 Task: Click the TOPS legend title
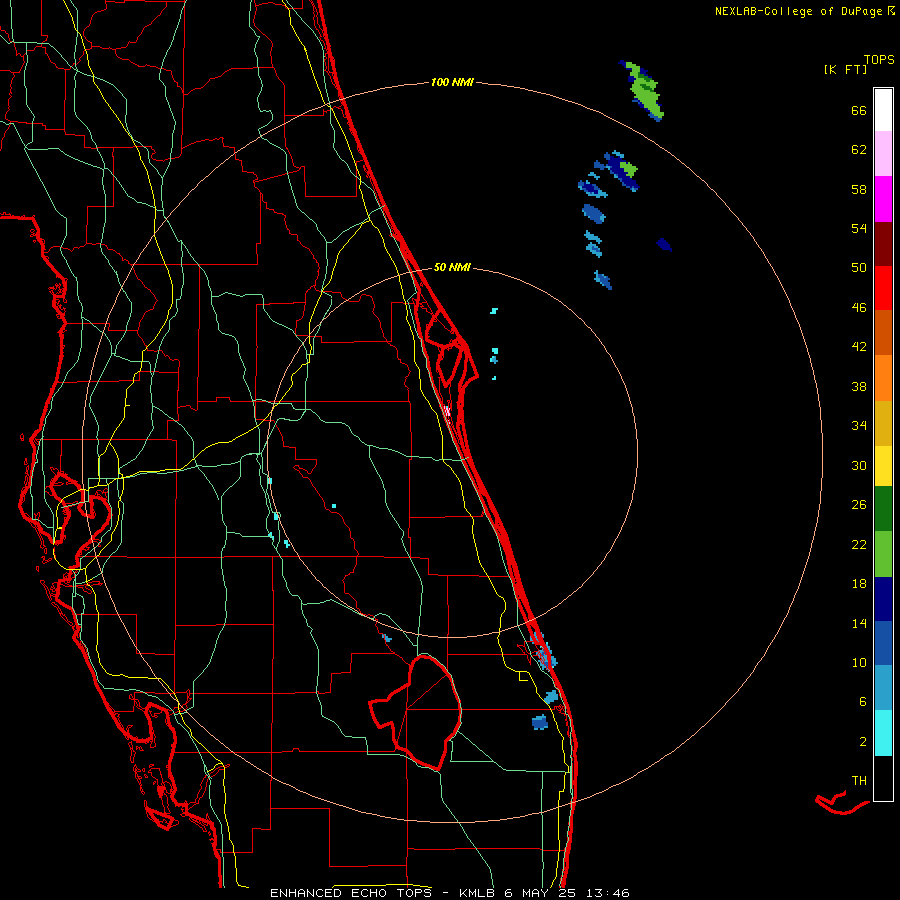879,59
